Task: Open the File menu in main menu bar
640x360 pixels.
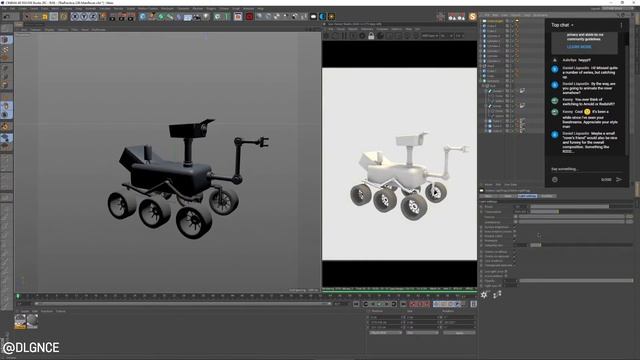Action: pyautogui.click(x=4, y=8)
